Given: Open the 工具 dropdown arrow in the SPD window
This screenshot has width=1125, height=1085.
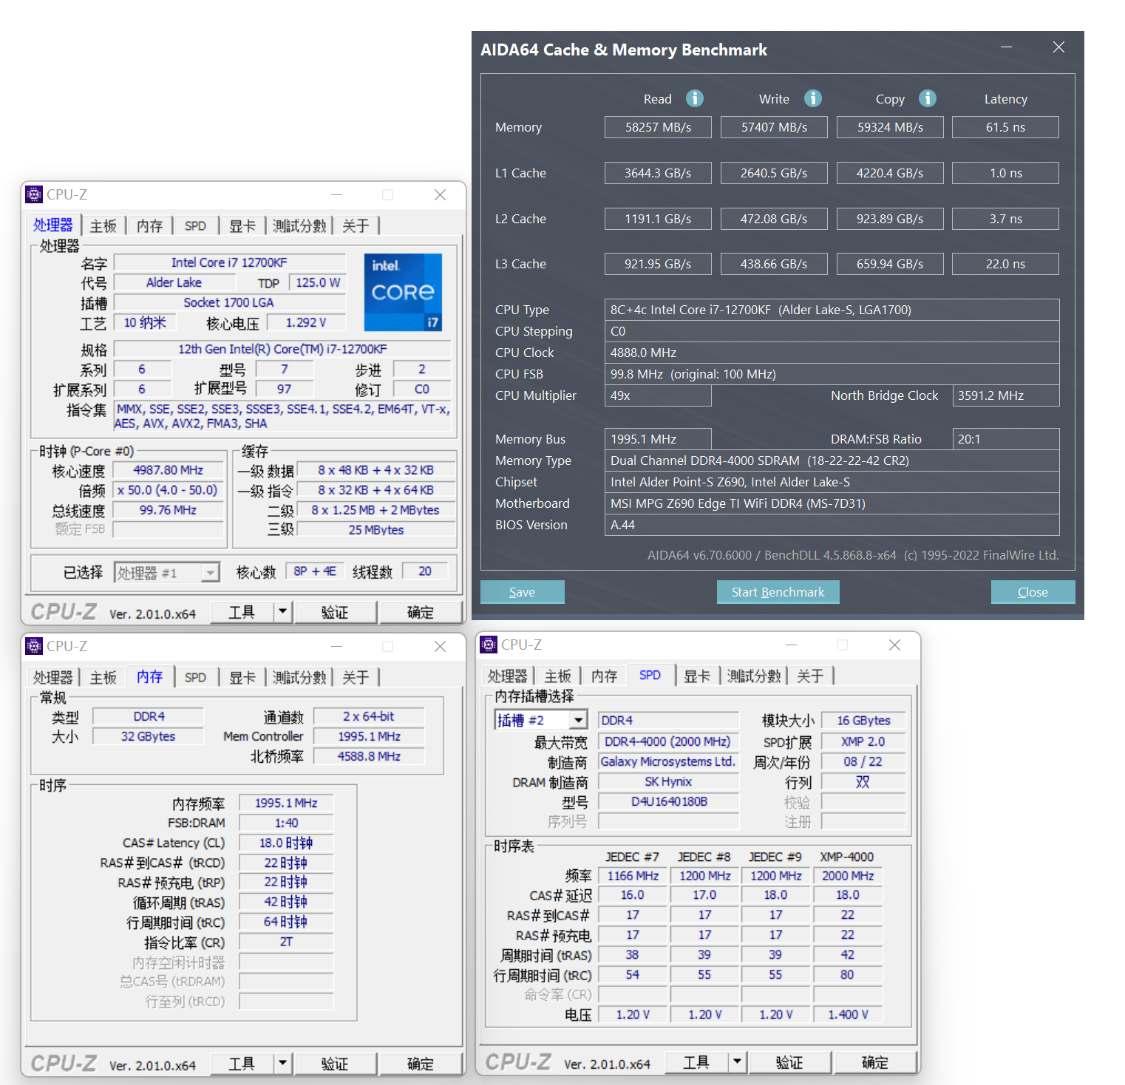Looking at the screenshot, I should tap(737, 1061).
